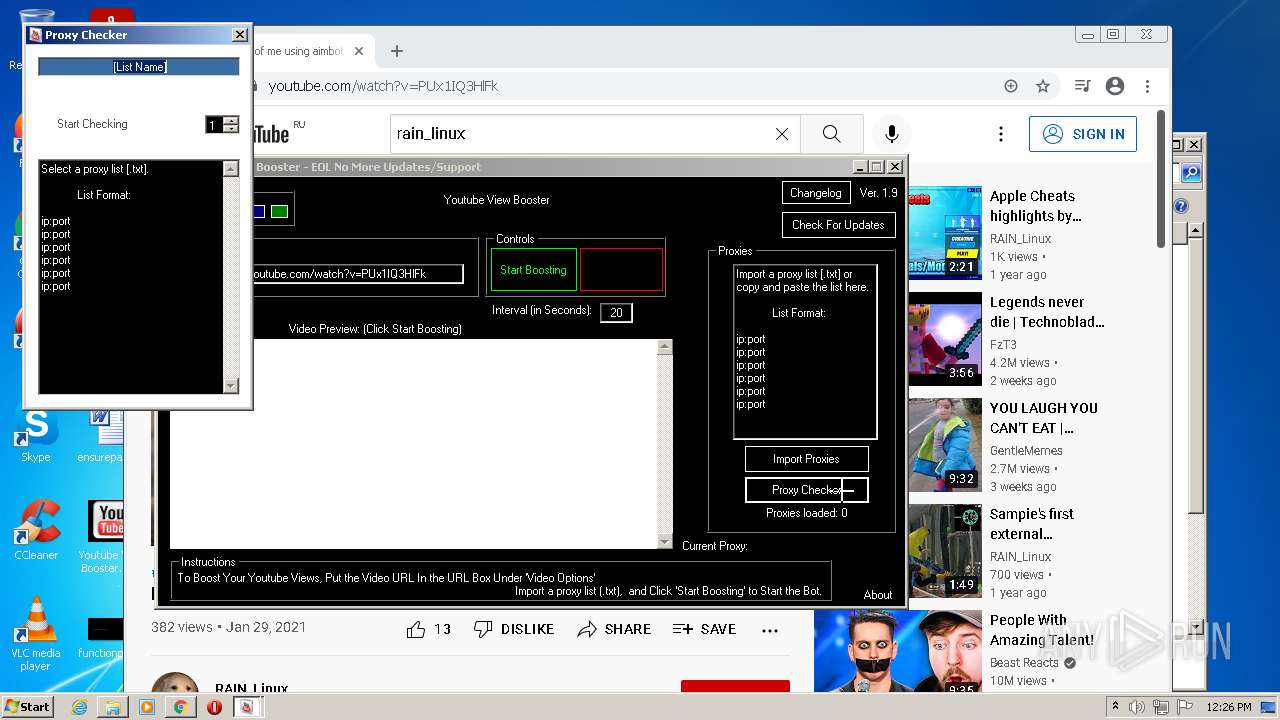Open the VLC media player desktop shortcut
Screen dimensions: 1280x720
coord(36,634)
